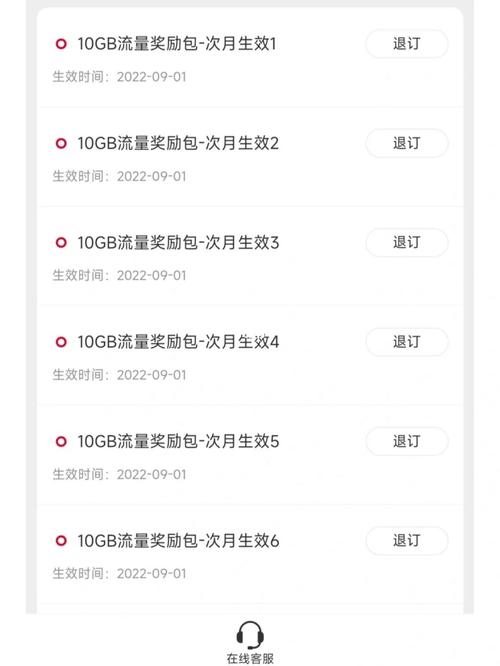Click red circle beside 次月生效3 package
The width and height of the screenshot is (500, 666).
coord(61,243)
